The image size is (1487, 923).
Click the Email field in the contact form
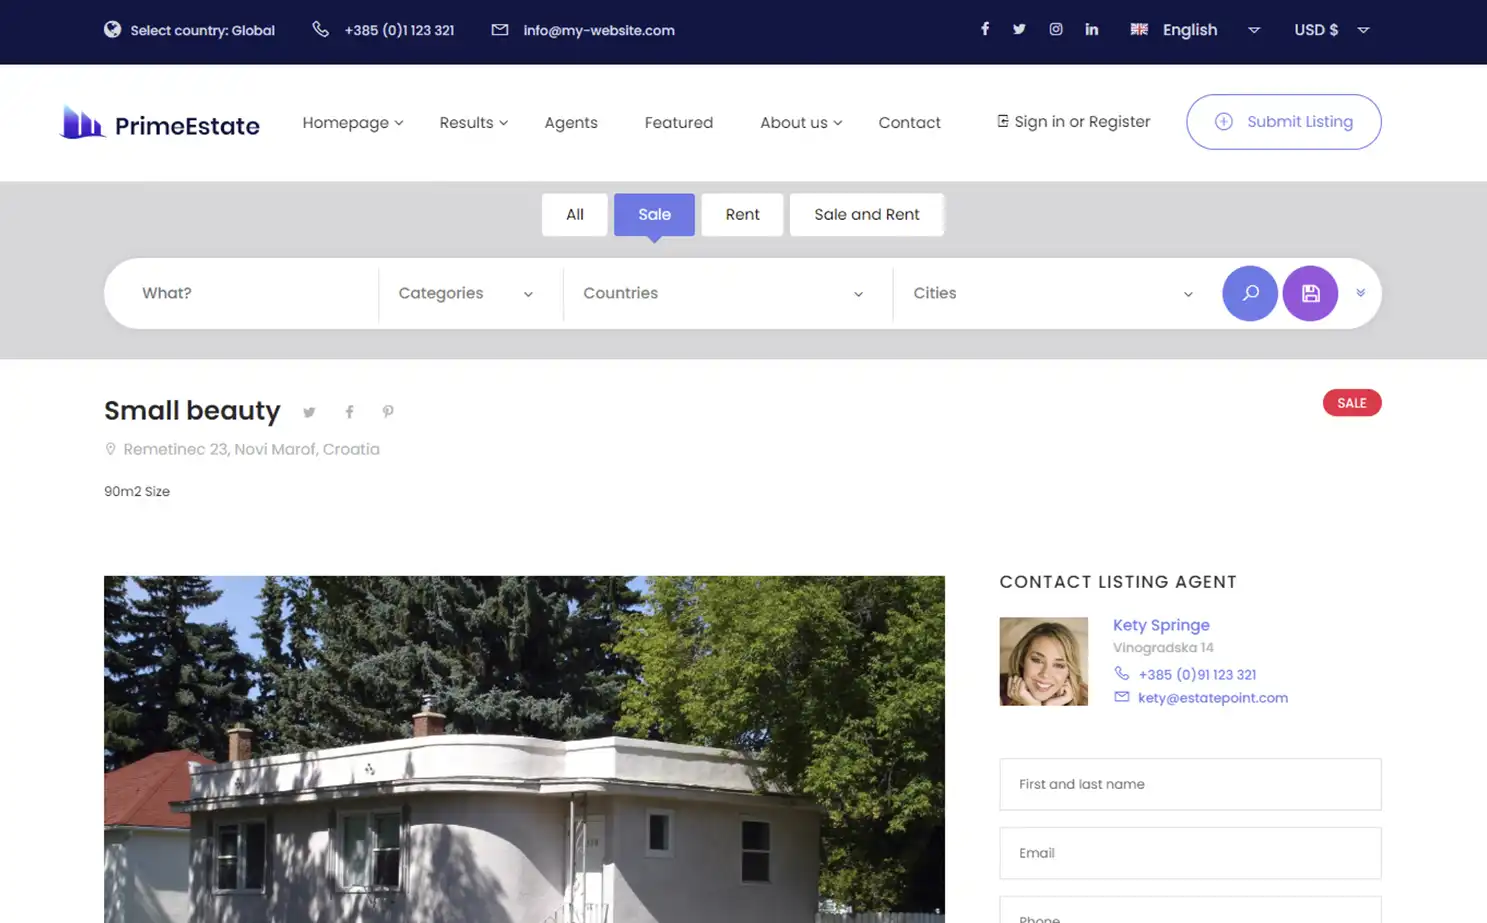(x=1189, y=853)
